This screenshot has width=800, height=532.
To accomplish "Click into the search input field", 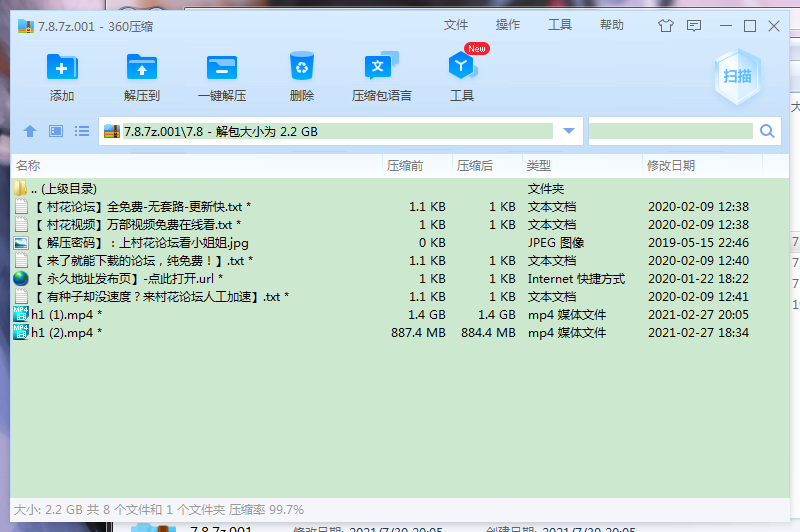I will [671, 131].
